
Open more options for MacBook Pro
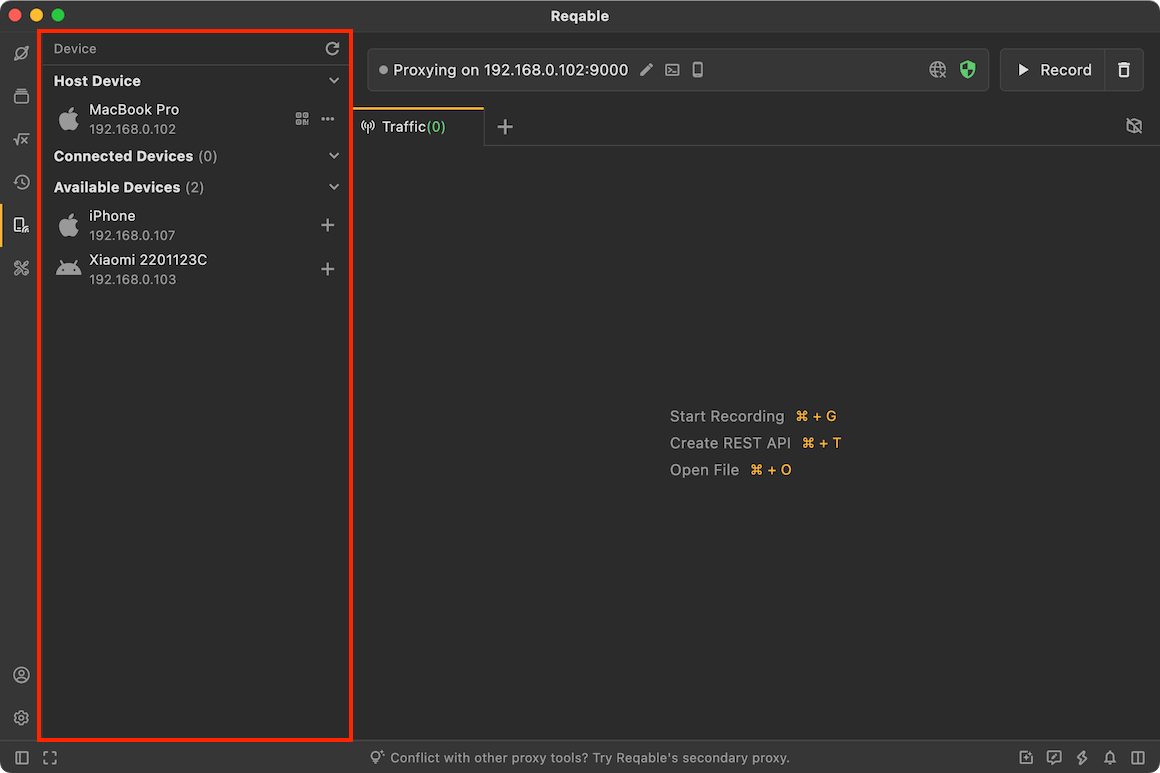328,118
